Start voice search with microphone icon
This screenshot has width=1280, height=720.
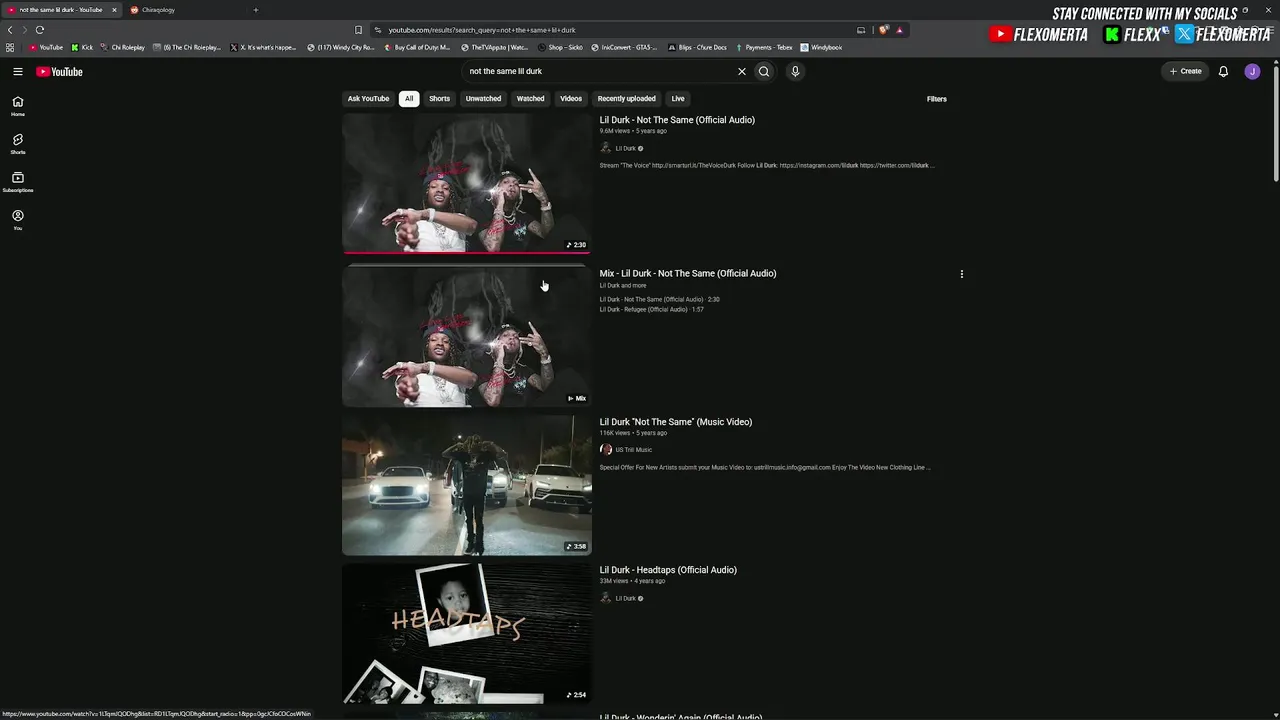tap(795, 71)
